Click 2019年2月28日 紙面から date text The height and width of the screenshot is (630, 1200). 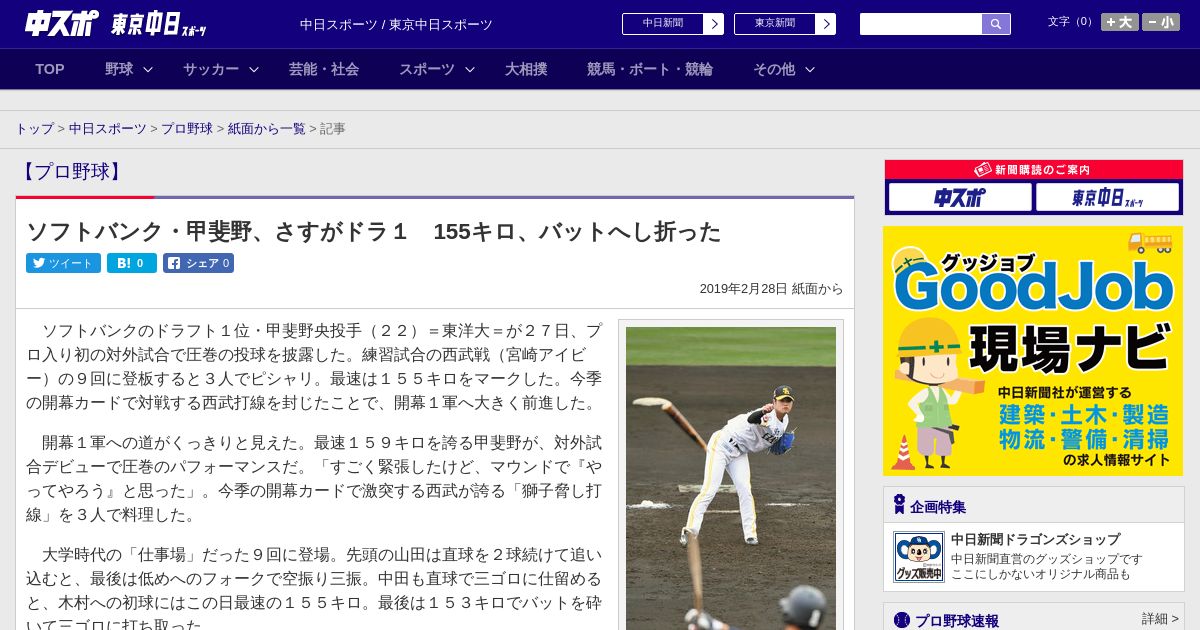click(x=771, y=289)
